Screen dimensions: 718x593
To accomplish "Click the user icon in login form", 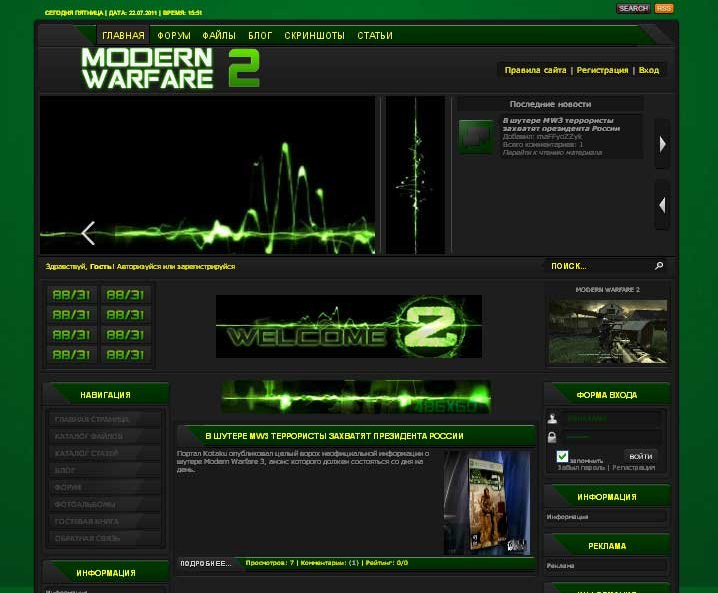I will click(x=552, y=419).
